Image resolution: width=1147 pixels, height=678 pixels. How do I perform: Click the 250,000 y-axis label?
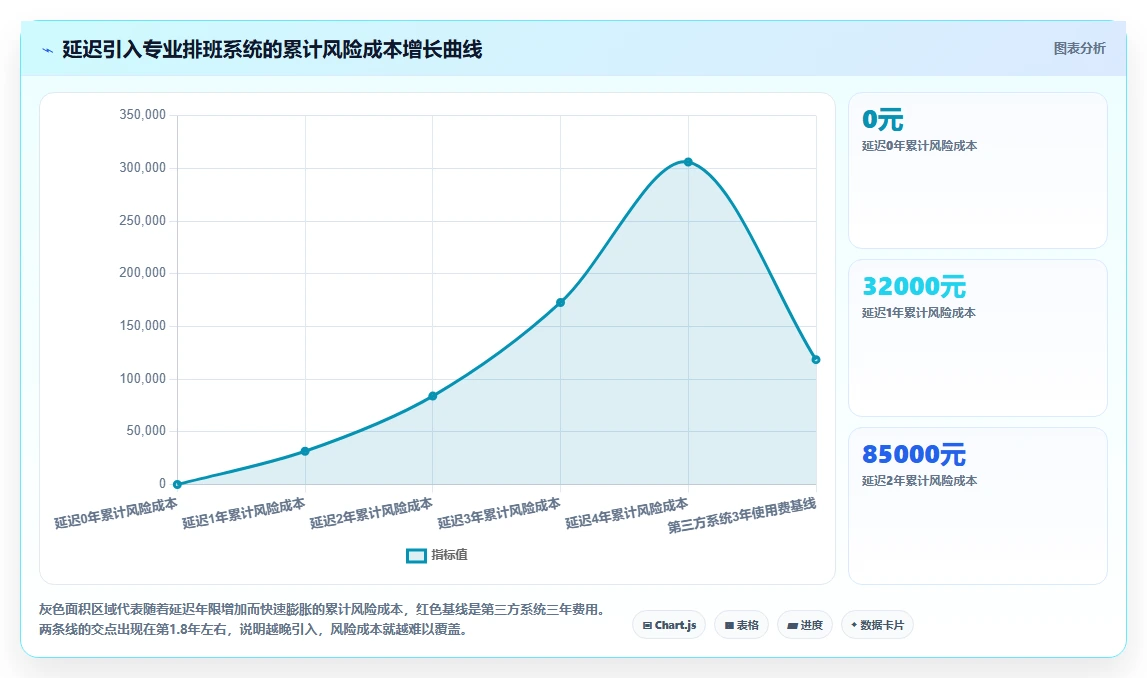coord(143,220)
